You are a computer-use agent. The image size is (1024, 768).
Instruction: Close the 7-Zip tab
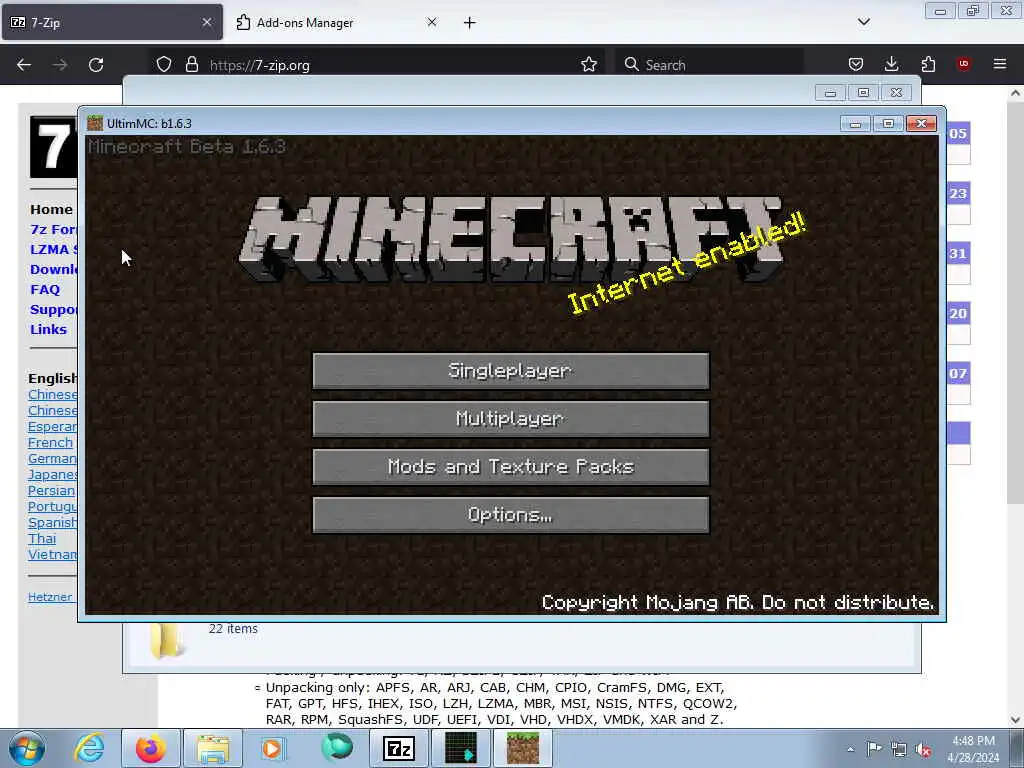click(x=207, y=22)
